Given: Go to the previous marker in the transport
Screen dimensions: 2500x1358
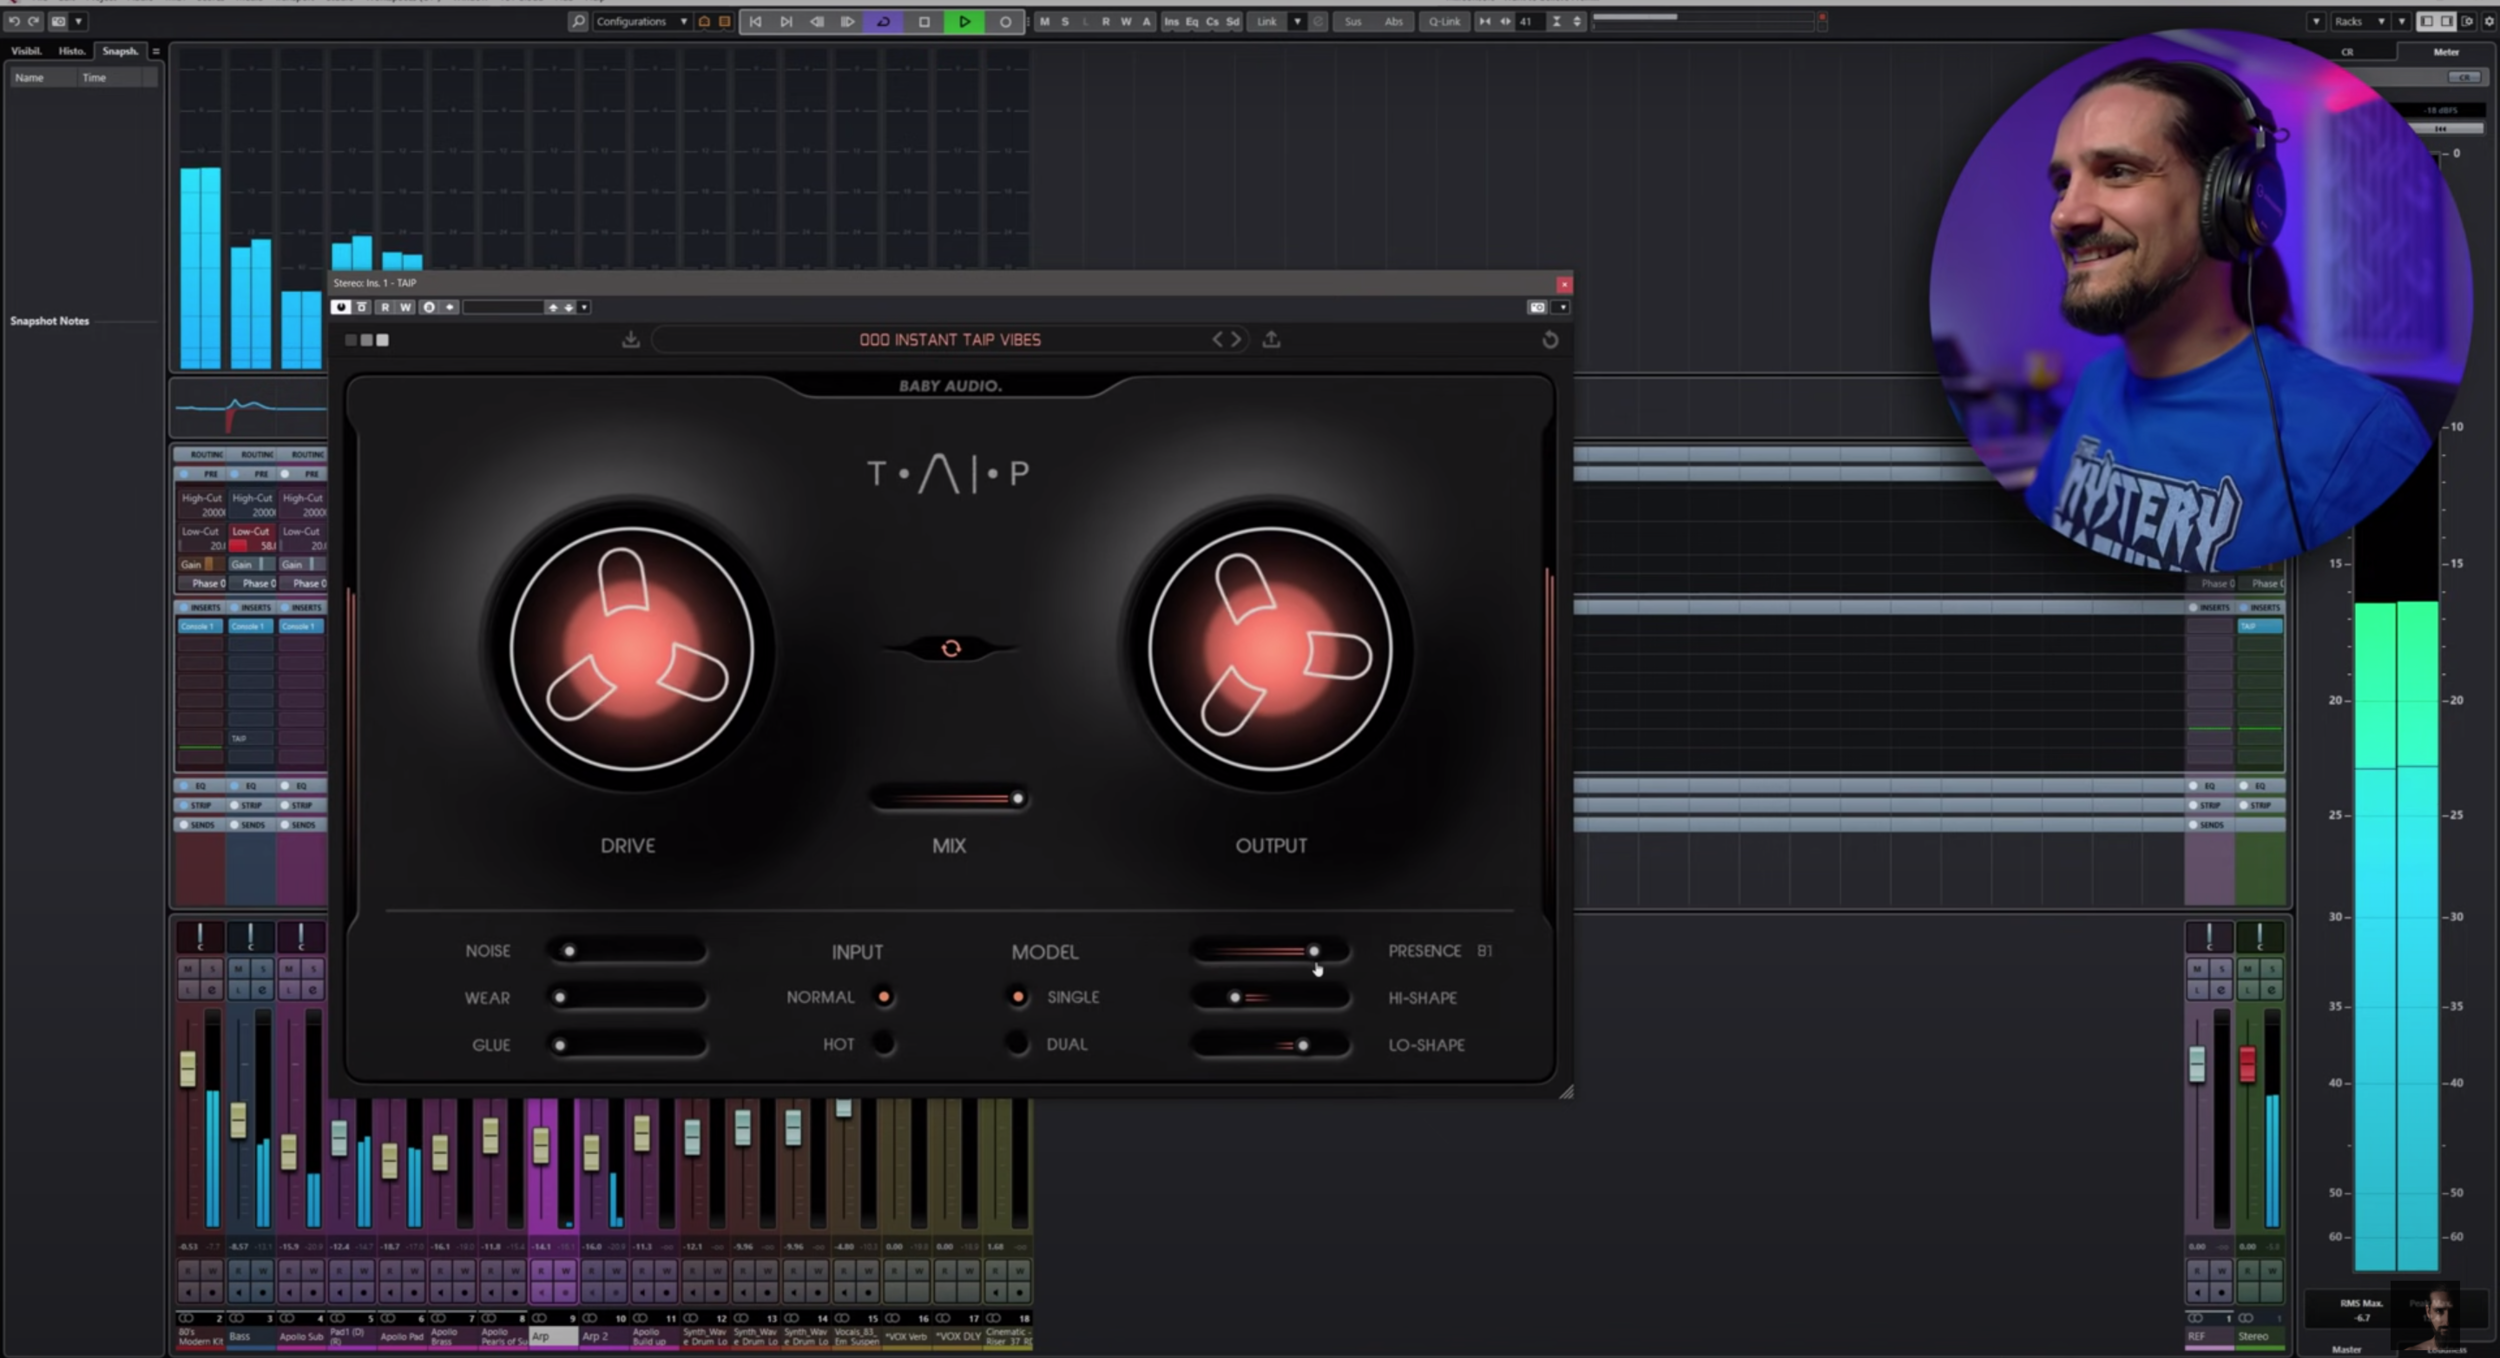Looking at the screenshot, I should (755, 21).
